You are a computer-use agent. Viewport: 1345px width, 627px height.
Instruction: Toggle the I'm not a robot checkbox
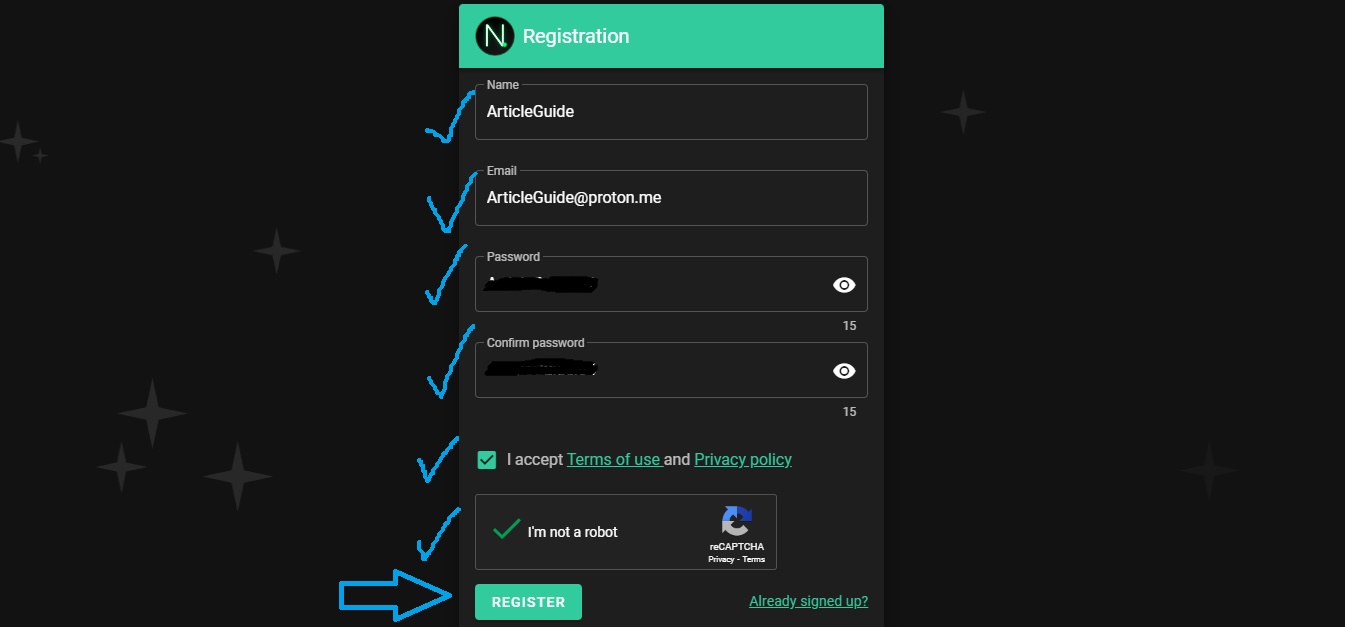(507, 530)
